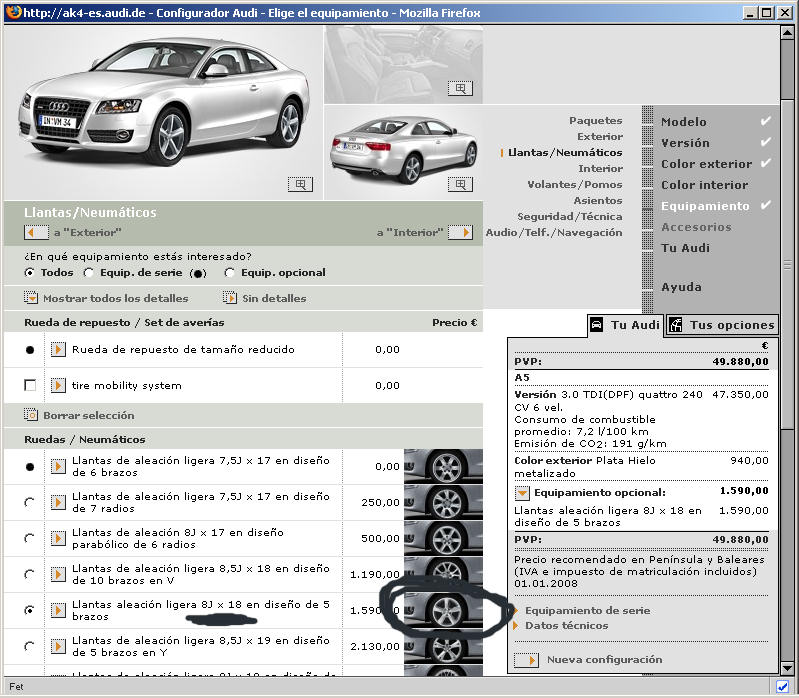
Task: Go to the Modelo step
Action: pyautogui.click(x=684, y=122)
